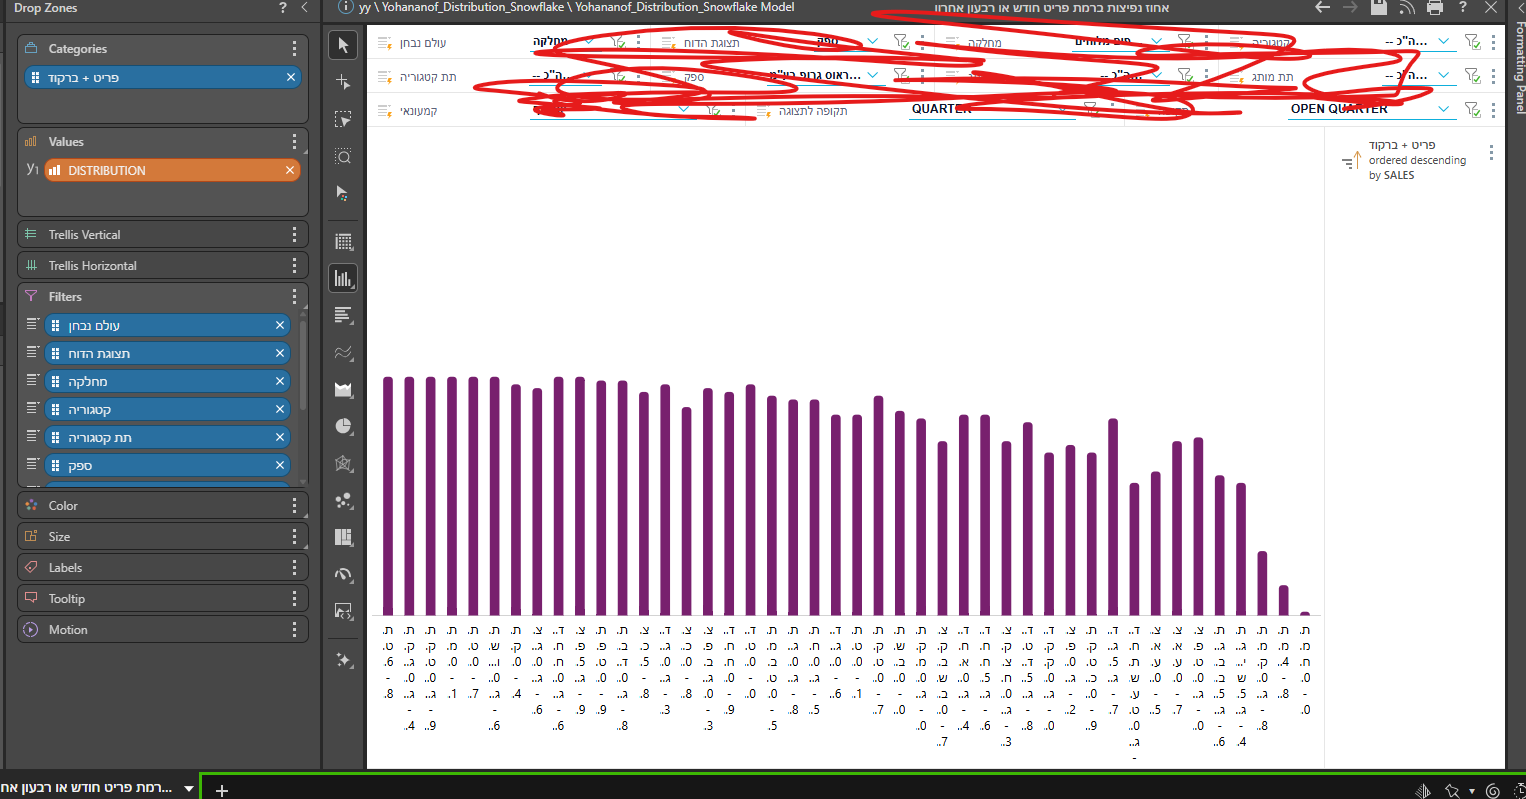Open the Categories drop zone options menu
The image size is (1526, 799).
[294, 49]
